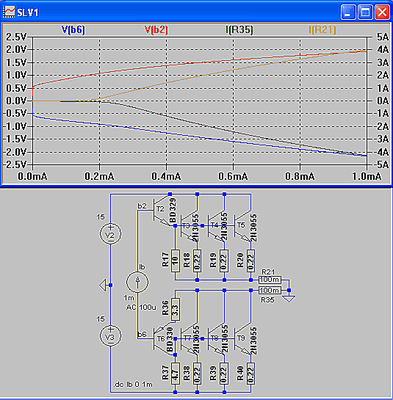393x400 pixels.
Task: Click the 1.0mA horizontal axis label
Action: [x=366, y=176]
